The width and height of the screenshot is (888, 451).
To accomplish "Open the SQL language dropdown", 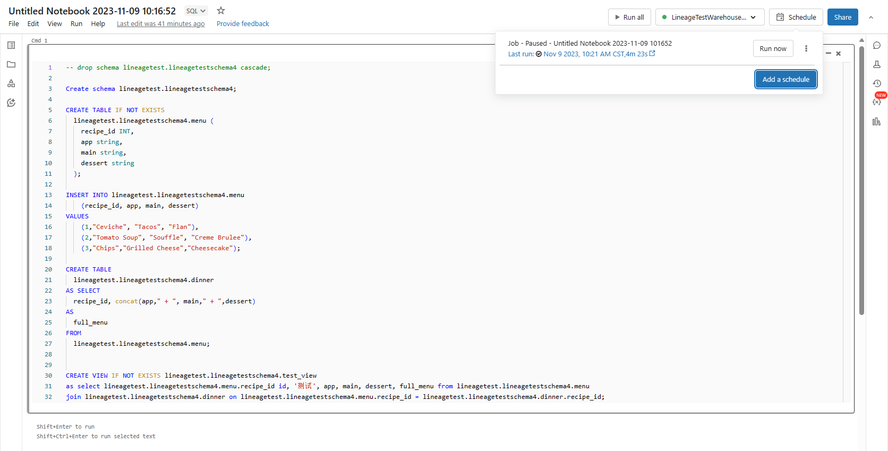I will point(195,11).
